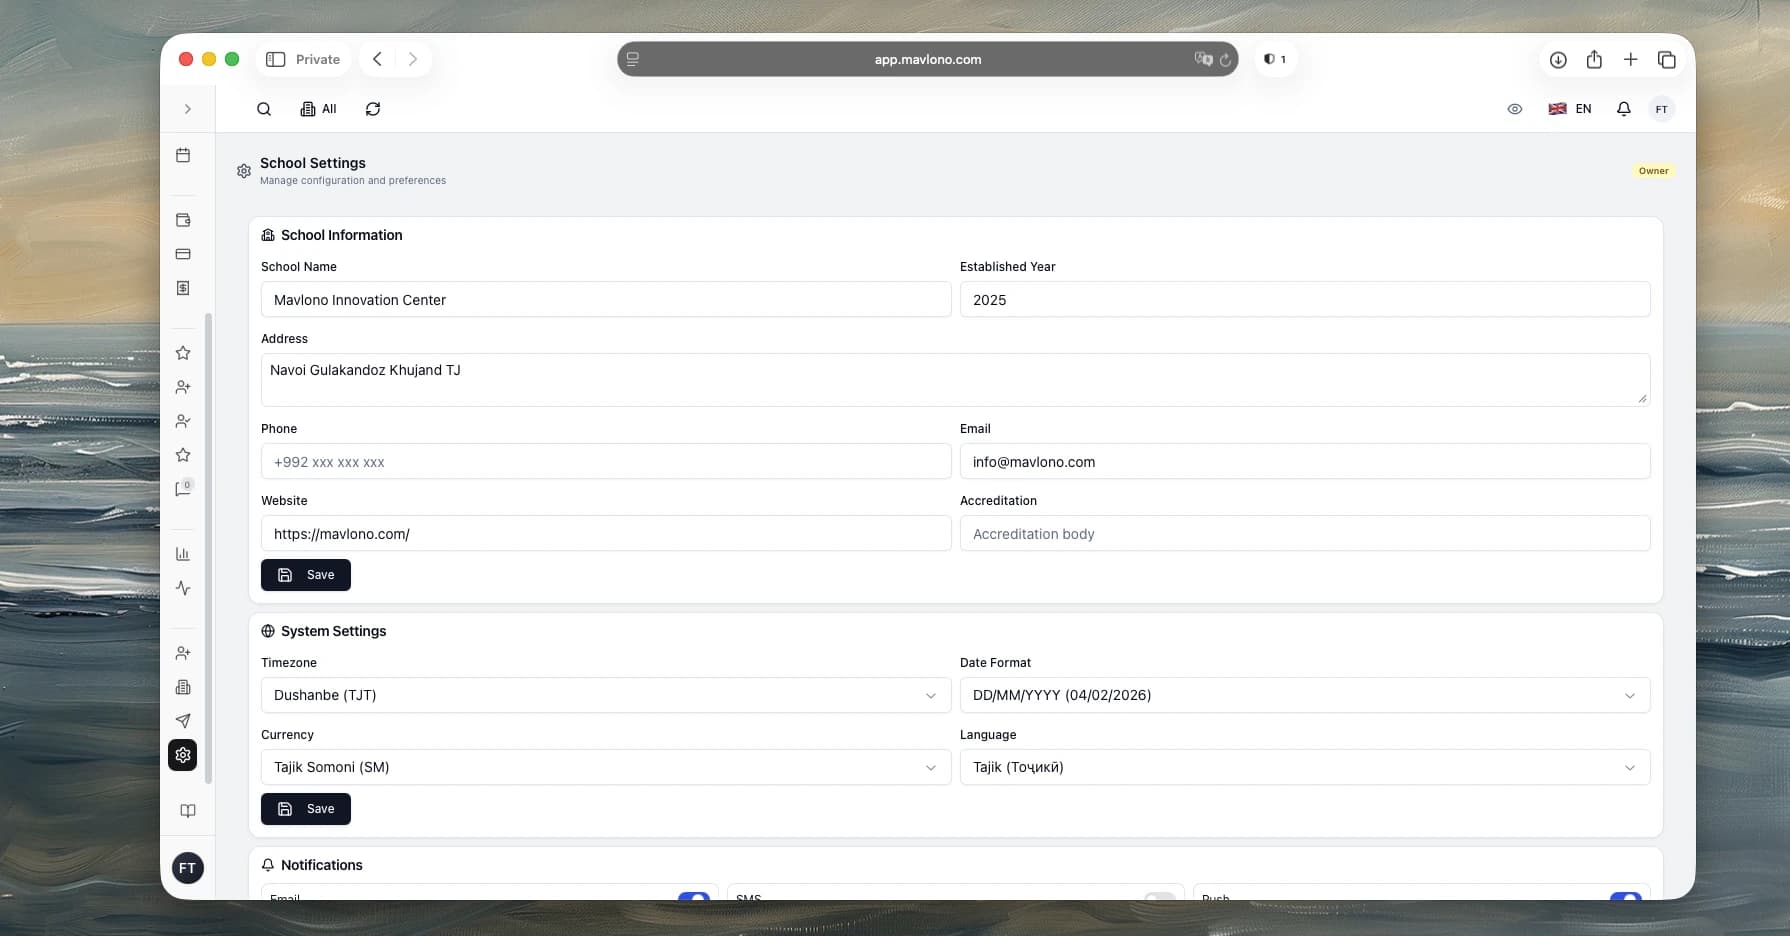Open the notifications bell icon

coord(1623,108)
